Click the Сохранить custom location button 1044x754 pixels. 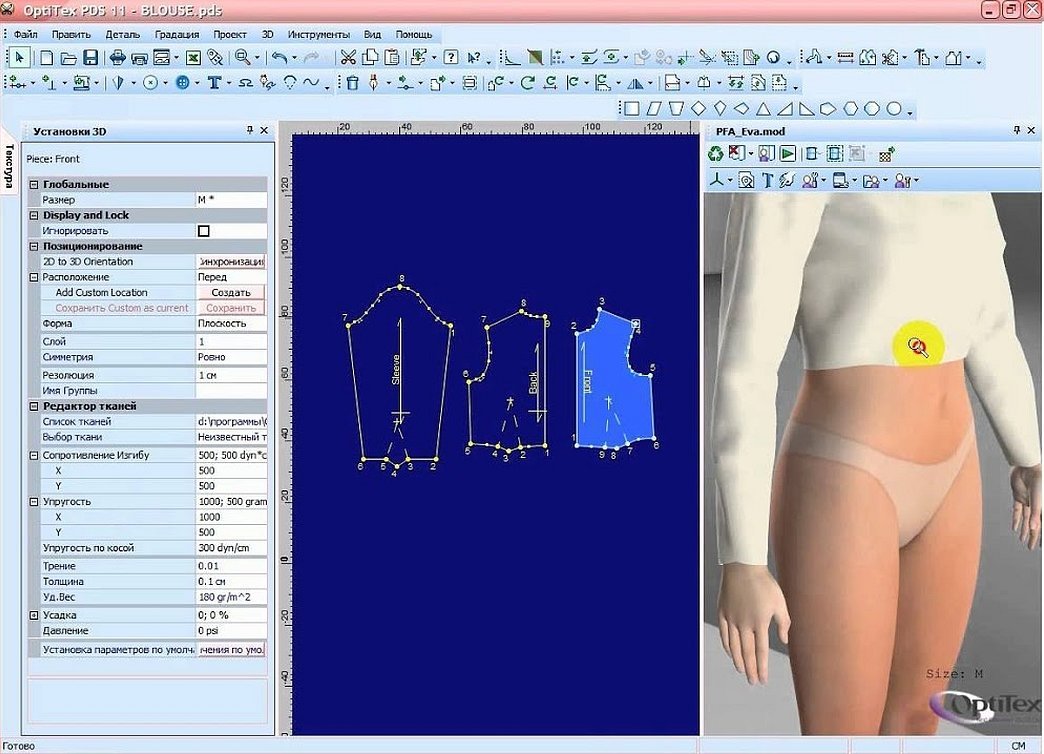(x=230, y=308)
